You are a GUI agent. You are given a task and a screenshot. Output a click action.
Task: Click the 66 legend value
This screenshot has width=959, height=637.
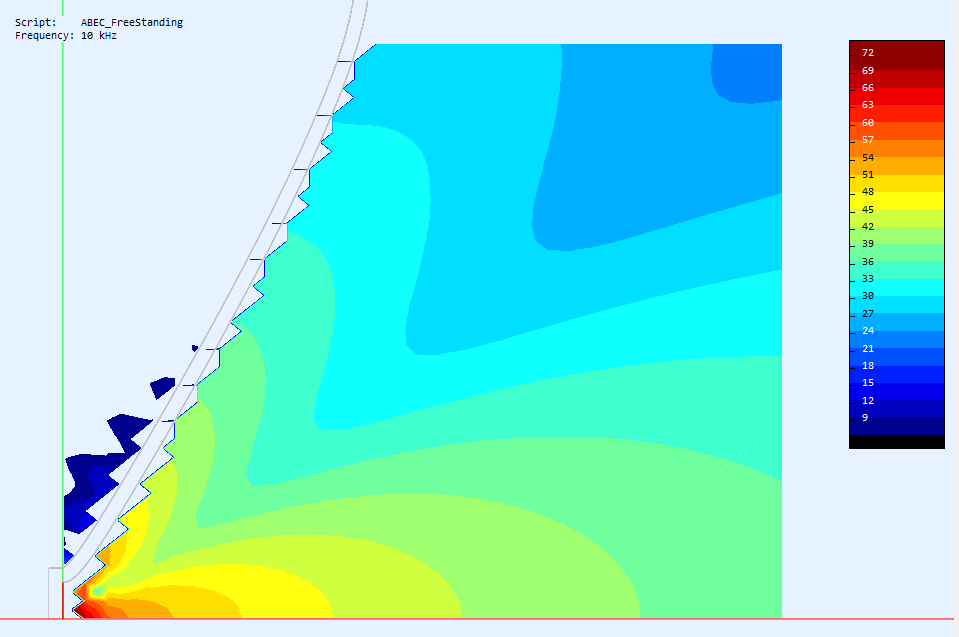tap(868, 87)
